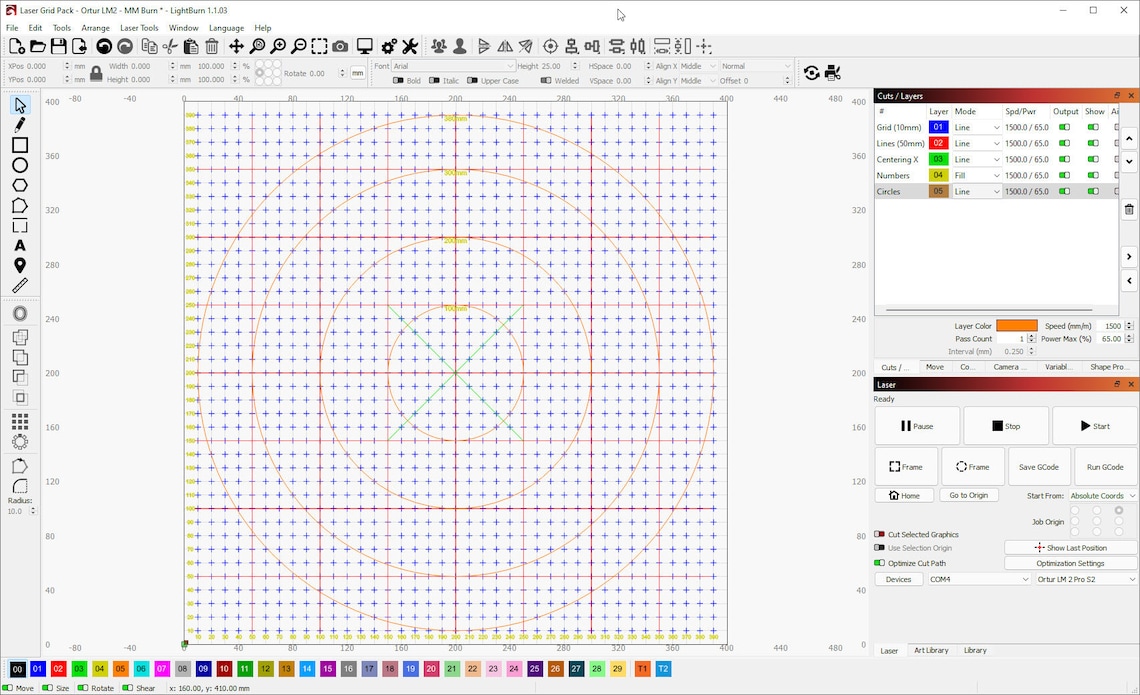The image size is (1140, 695).
Task: Open Normal text layout dropdown
Action: click(x=755, y=66)
